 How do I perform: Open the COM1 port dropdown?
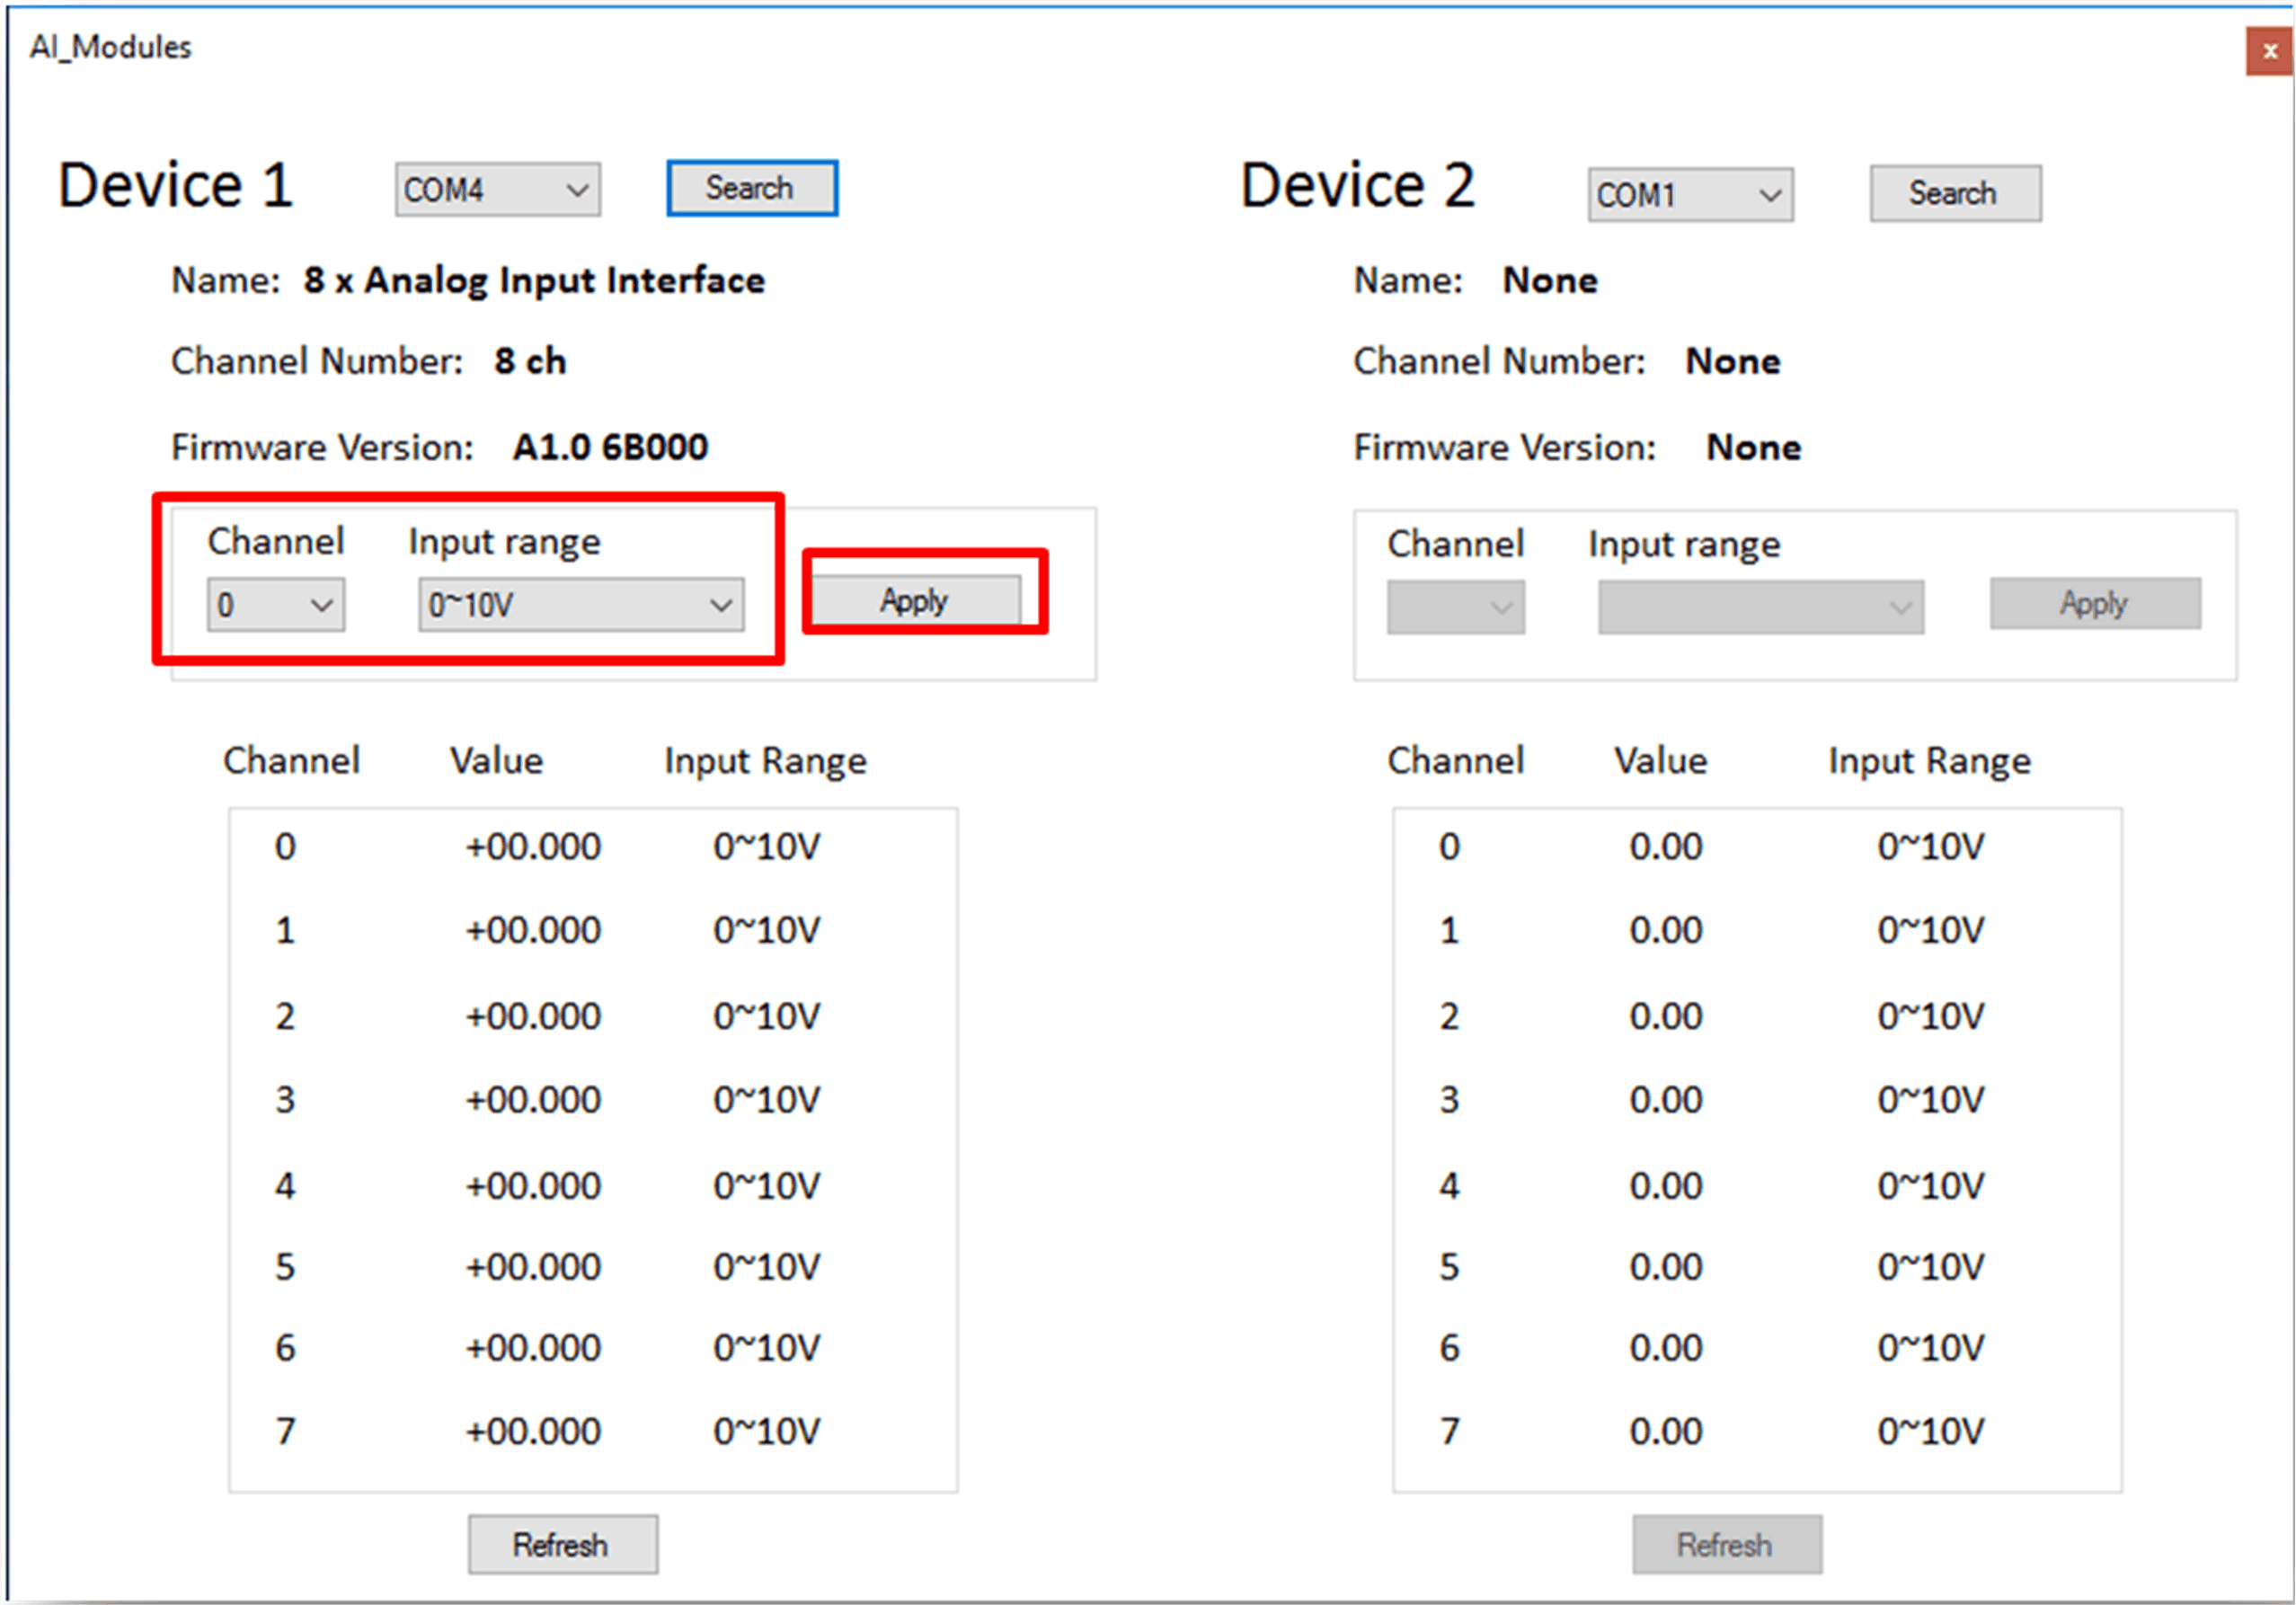point(1690,195)
